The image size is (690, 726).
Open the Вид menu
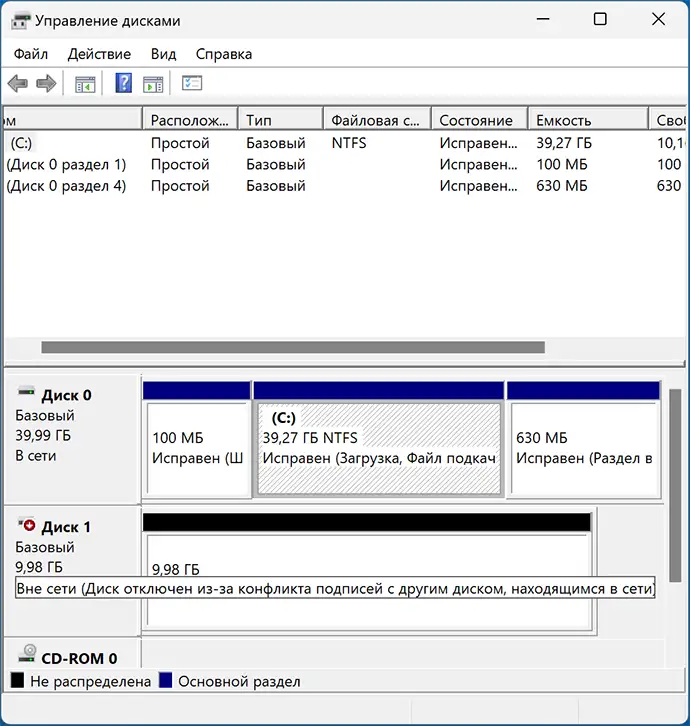click(163, 54)
